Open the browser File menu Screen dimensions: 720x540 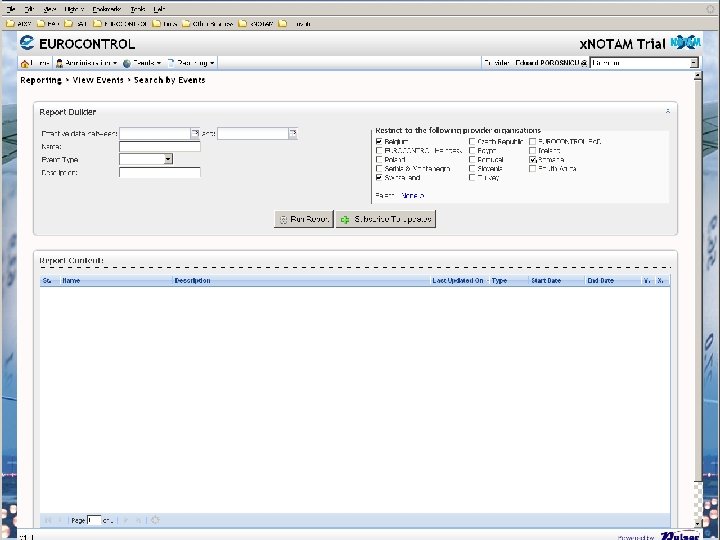(11, 9)
